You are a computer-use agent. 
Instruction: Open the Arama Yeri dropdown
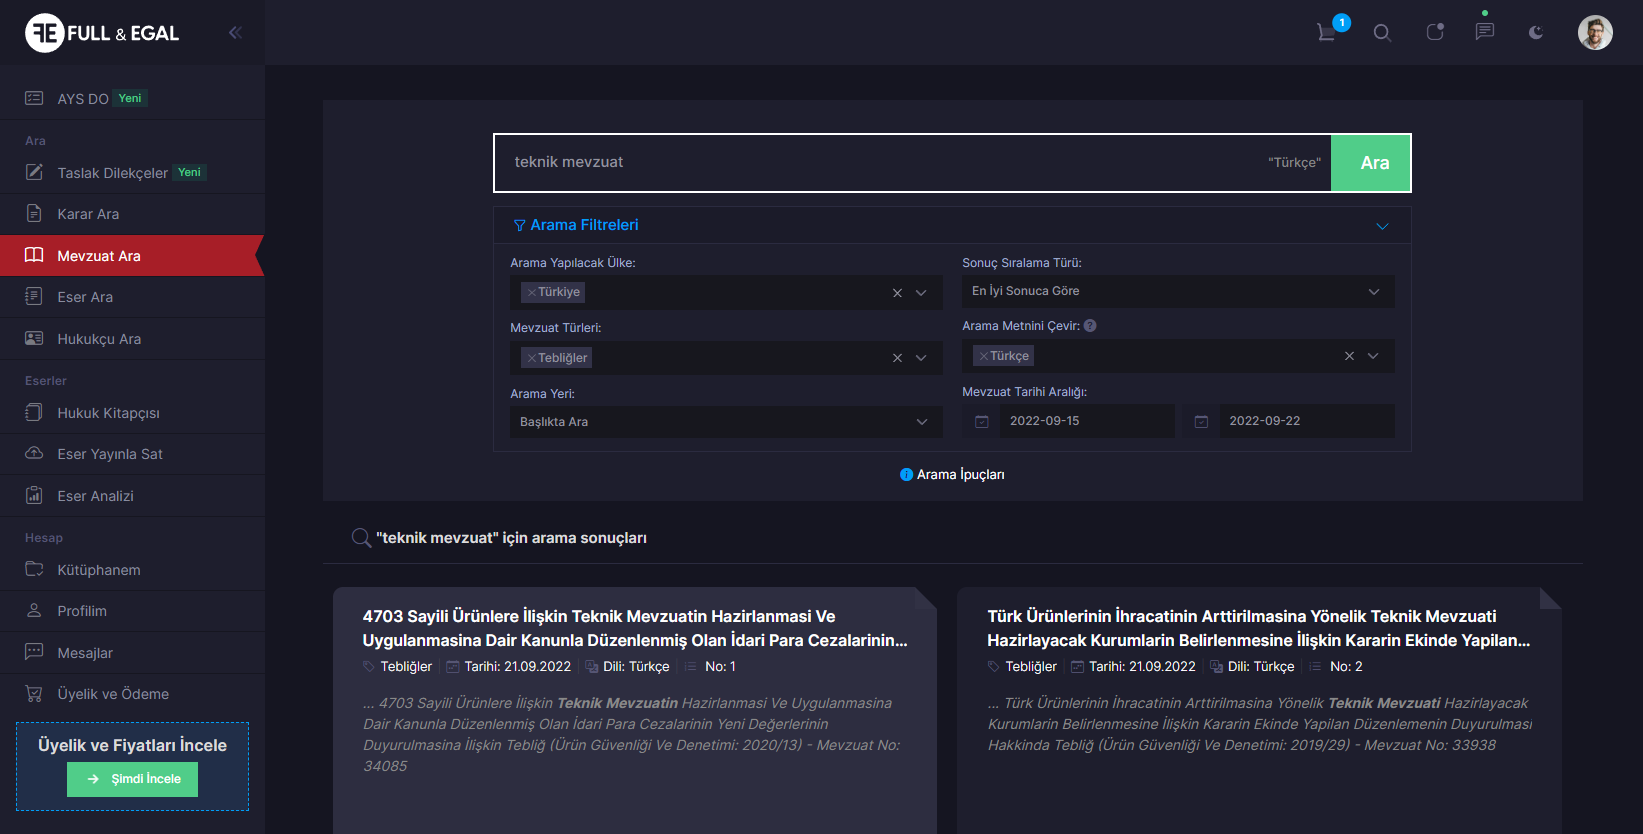pyautogui.click(x=726, y=422)
